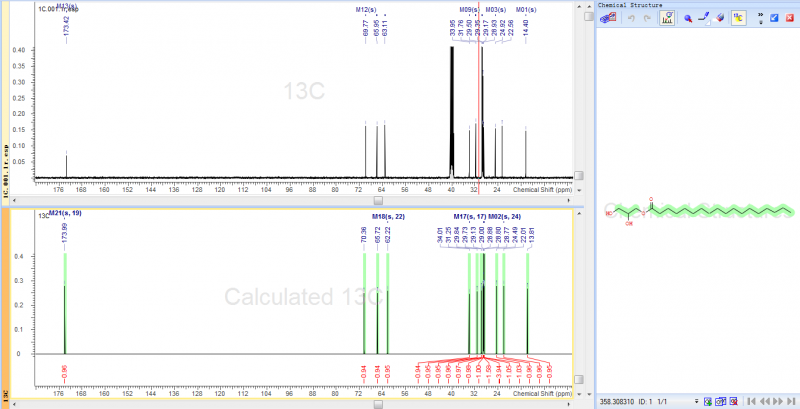Screen dimensions: 800x409
Task: Open the structure options dropdown in status bar
Action: click(696, 402)
